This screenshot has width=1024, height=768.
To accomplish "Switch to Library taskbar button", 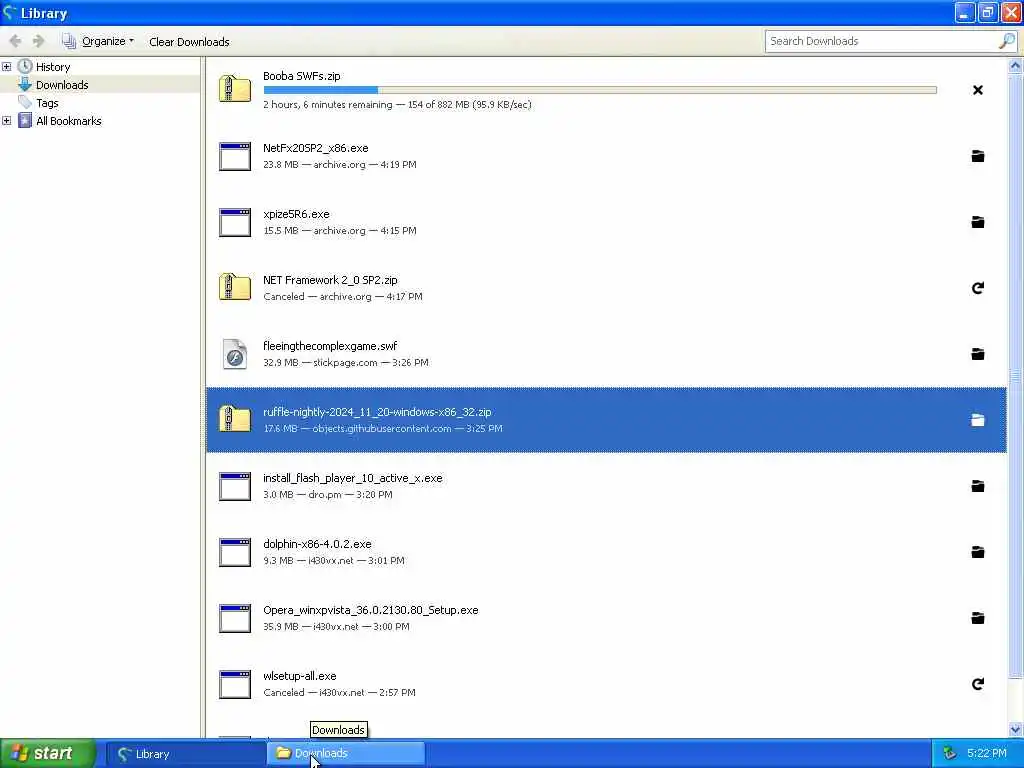I will click(x=185, y=754).
